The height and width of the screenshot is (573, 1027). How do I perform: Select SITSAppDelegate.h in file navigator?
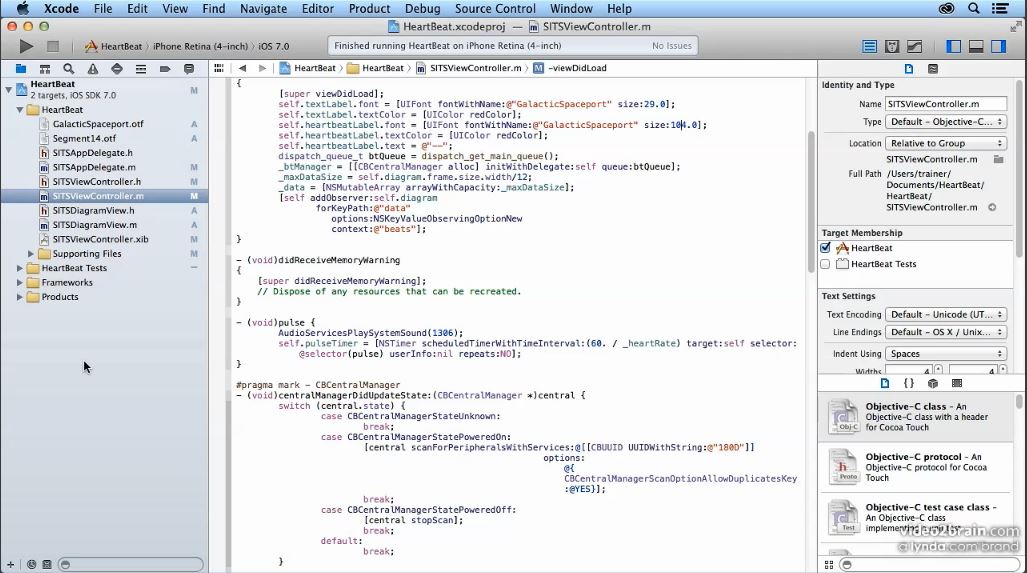tap(92, 153)
